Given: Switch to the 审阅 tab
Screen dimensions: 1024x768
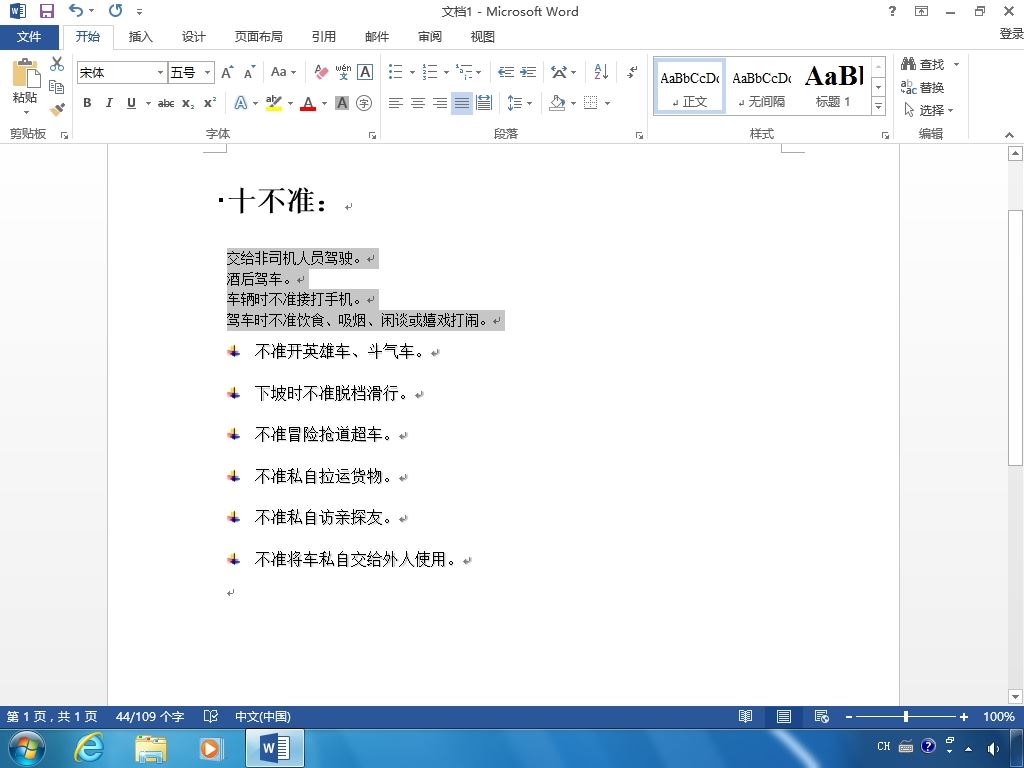Looking at the screenshot, I should pos(430,37).
